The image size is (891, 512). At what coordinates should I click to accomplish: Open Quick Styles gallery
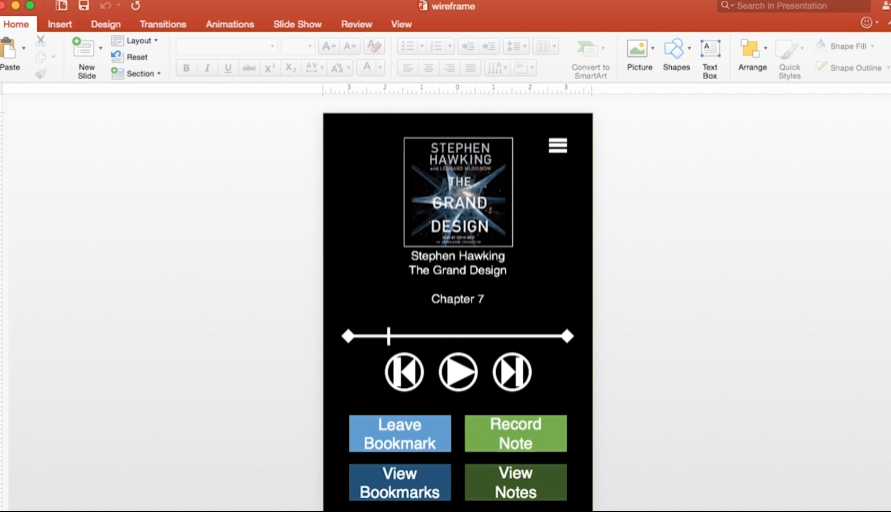coord(789,59)
